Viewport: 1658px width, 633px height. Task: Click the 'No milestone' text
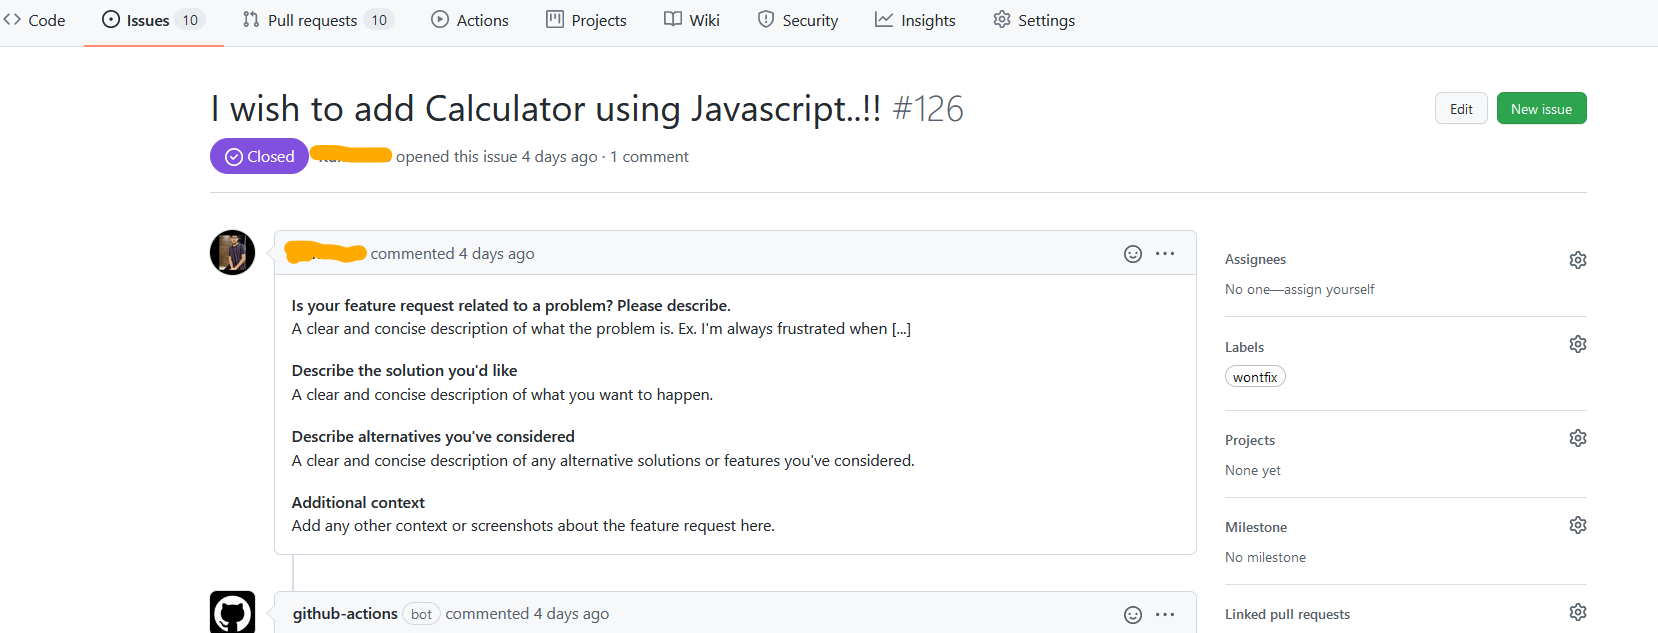click(x=1265, y=558)
